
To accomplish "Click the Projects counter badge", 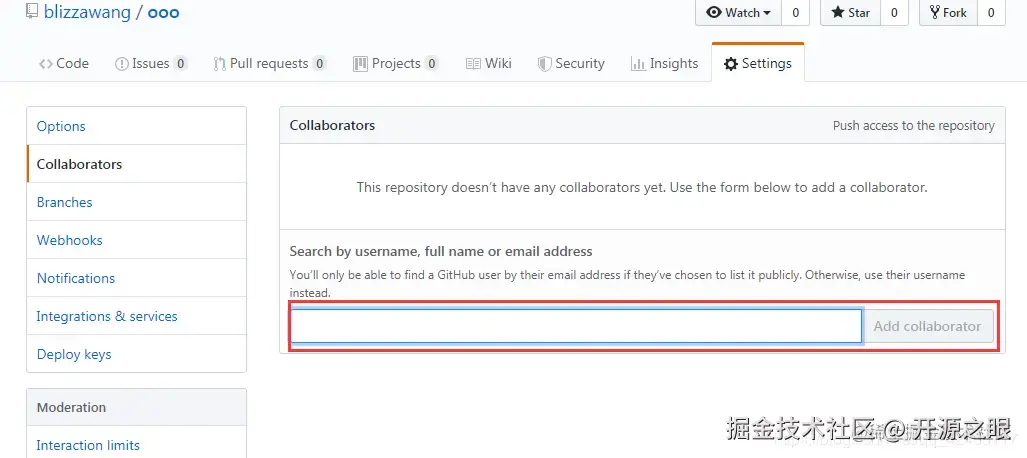I will point(431,64).
